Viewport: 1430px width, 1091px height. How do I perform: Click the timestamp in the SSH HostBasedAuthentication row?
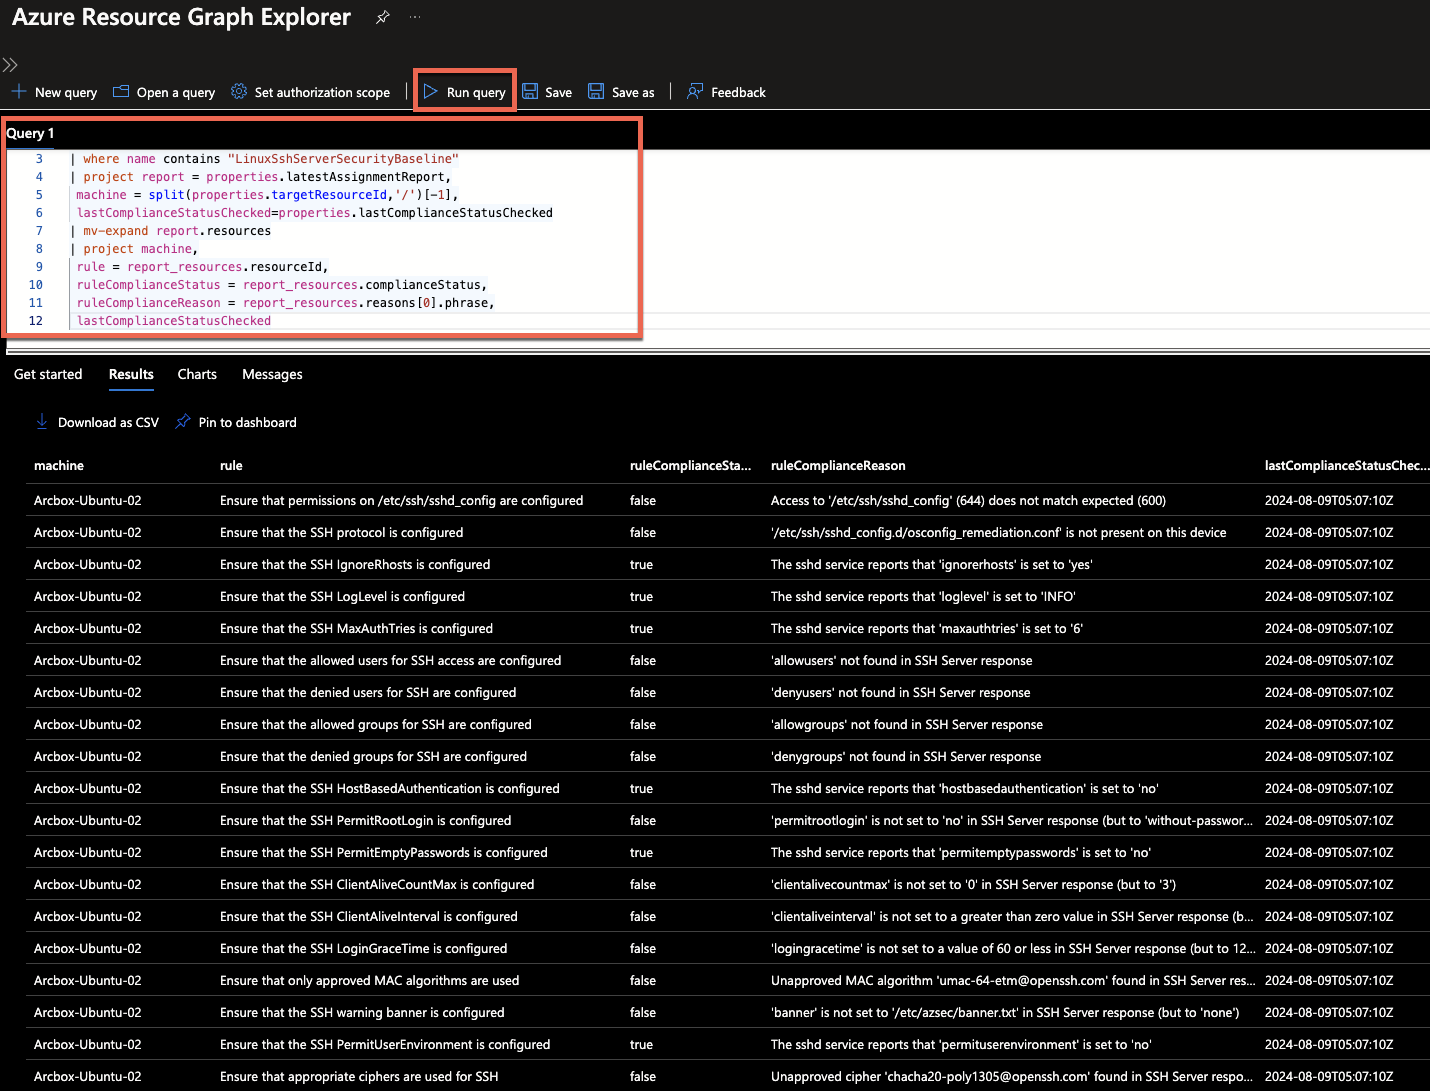pyautogui.click(x=1329, y=789)
